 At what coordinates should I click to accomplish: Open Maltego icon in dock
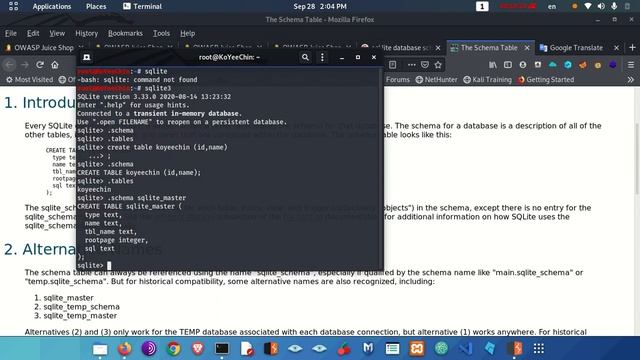point(368,348)
